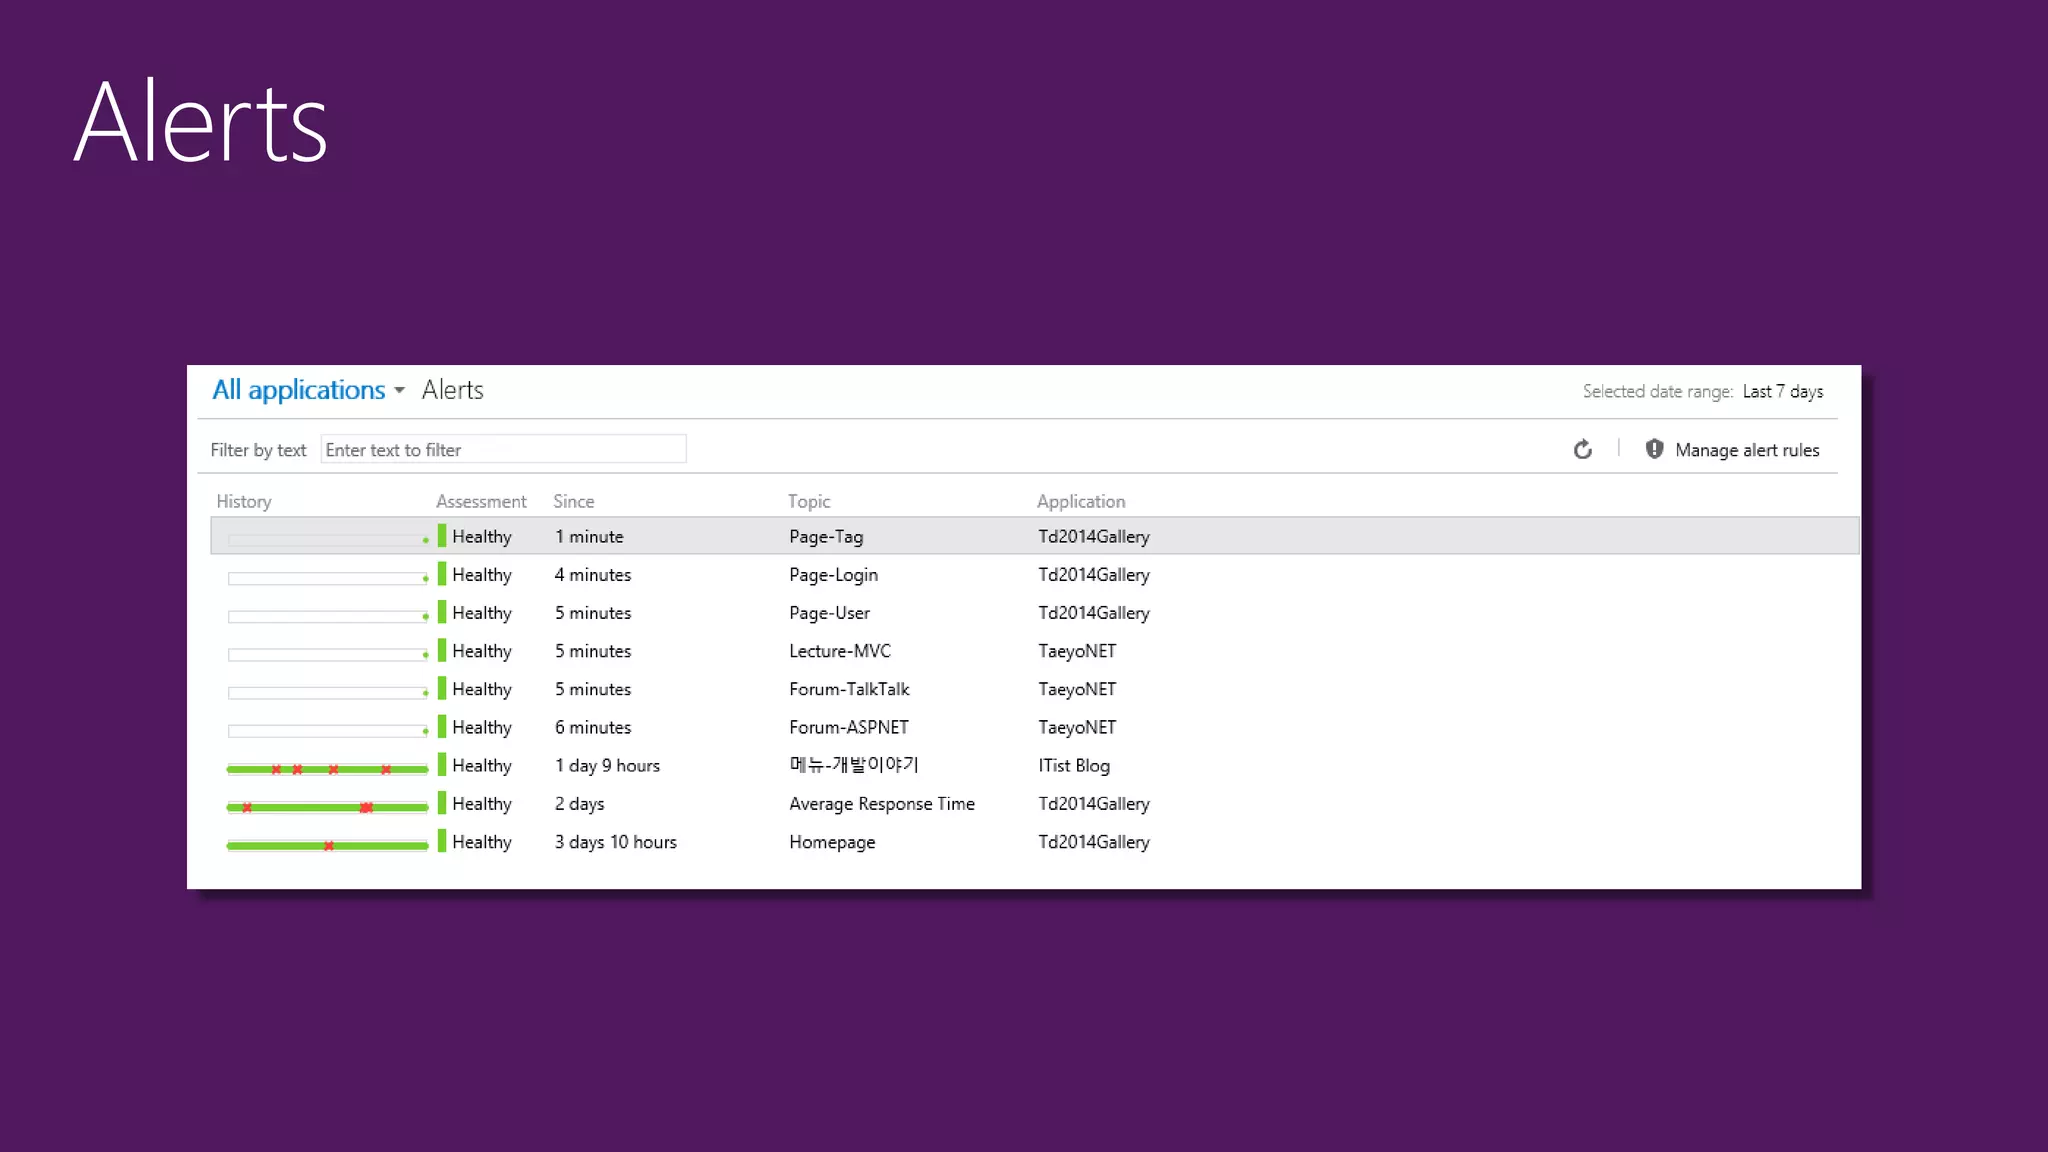The width and height of the screenshot is (2048, 1152).
Task: Click the Alerts breadcrumb title
Action: (x=452, y=390)
